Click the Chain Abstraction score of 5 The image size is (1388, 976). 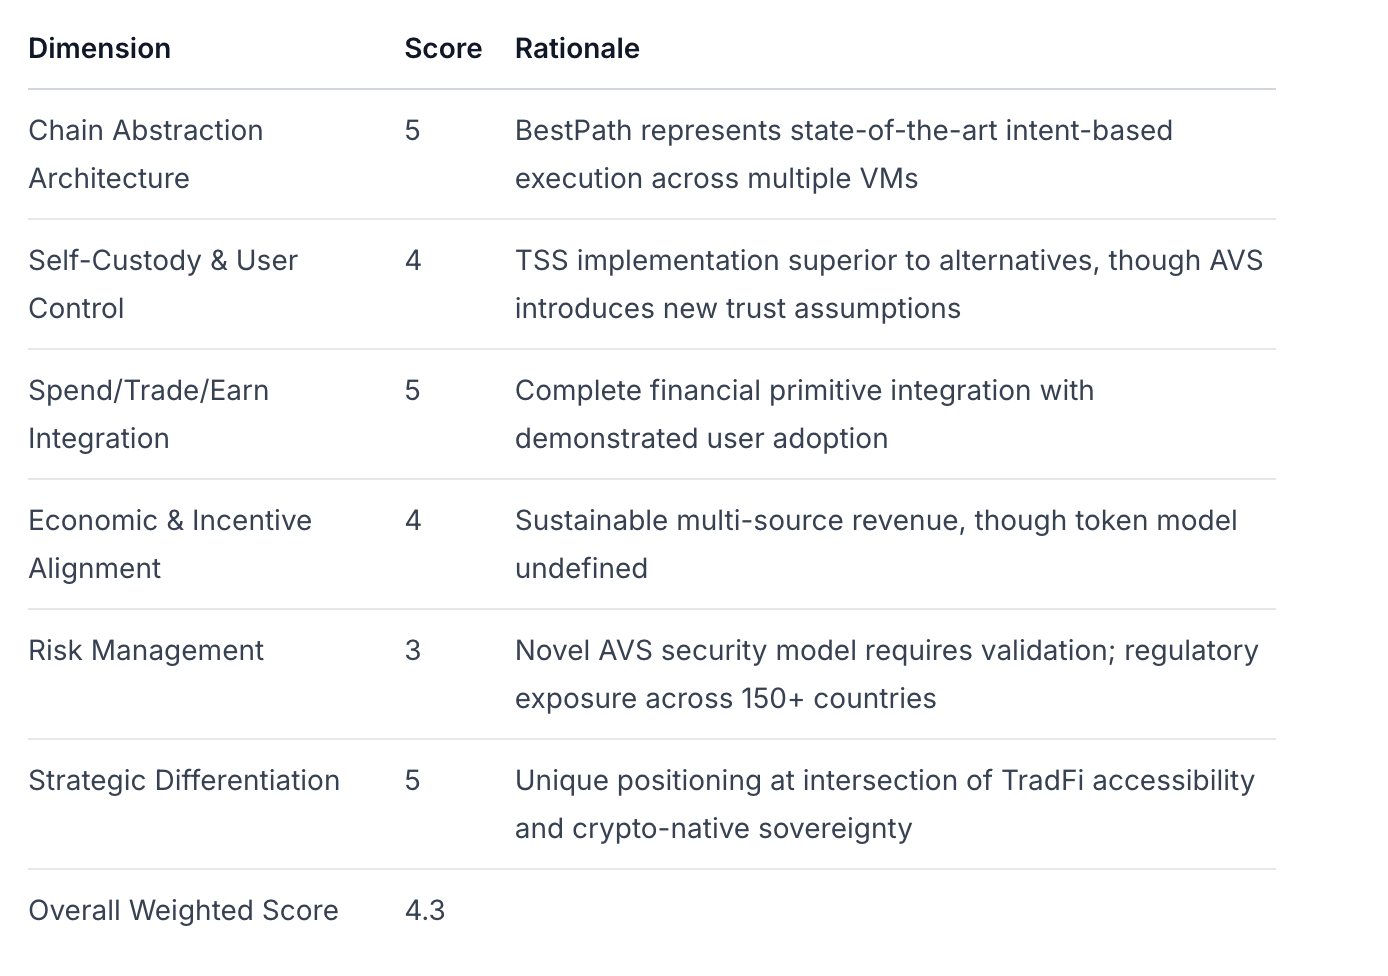[x=413, y=130]
